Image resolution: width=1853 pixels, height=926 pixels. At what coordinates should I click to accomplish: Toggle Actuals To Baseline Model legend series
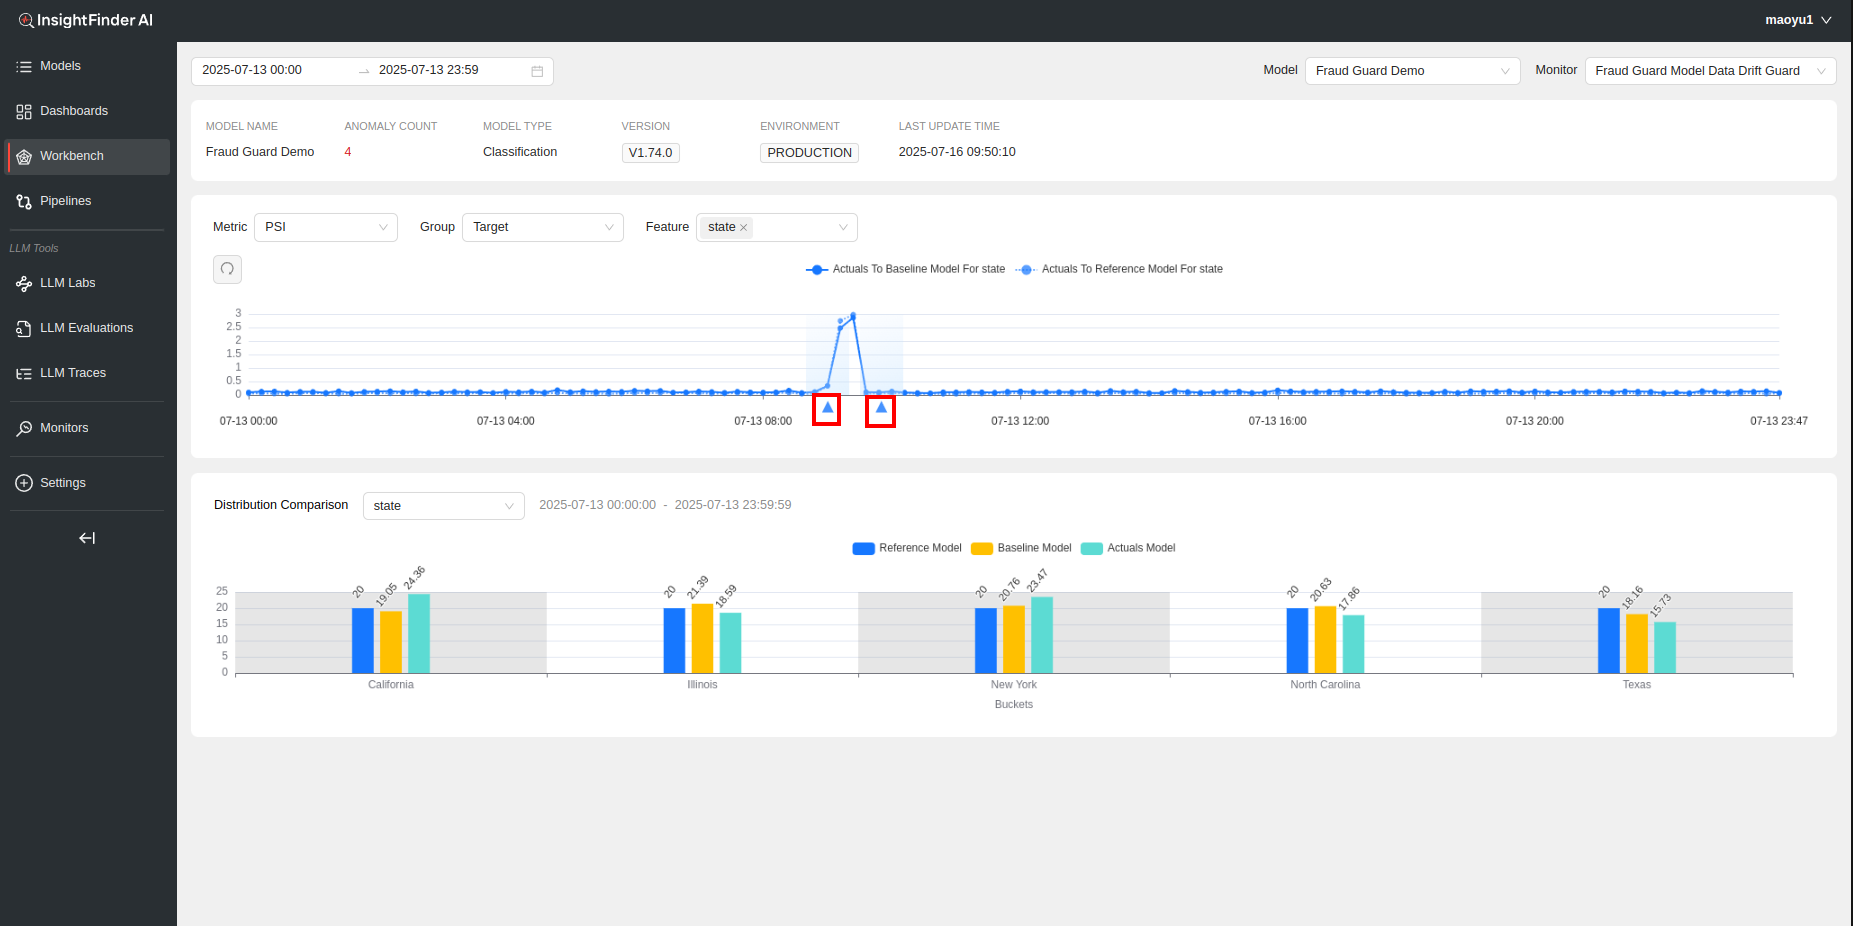point(905,269)
